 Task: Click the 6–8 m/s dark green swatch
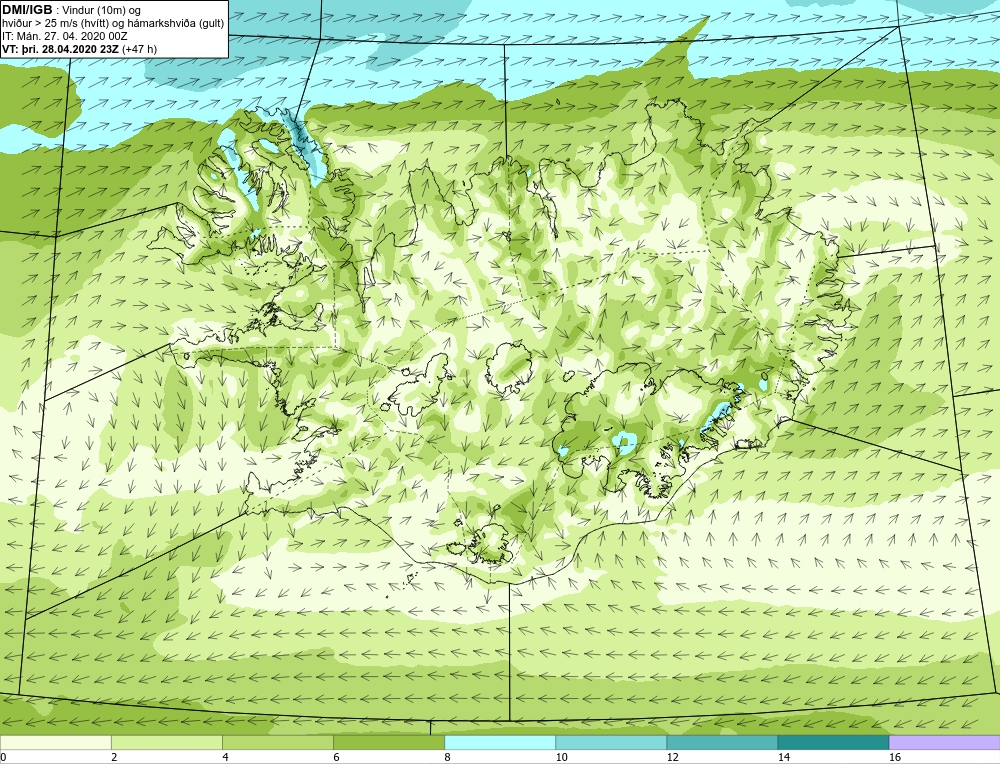tap(388, 742)
